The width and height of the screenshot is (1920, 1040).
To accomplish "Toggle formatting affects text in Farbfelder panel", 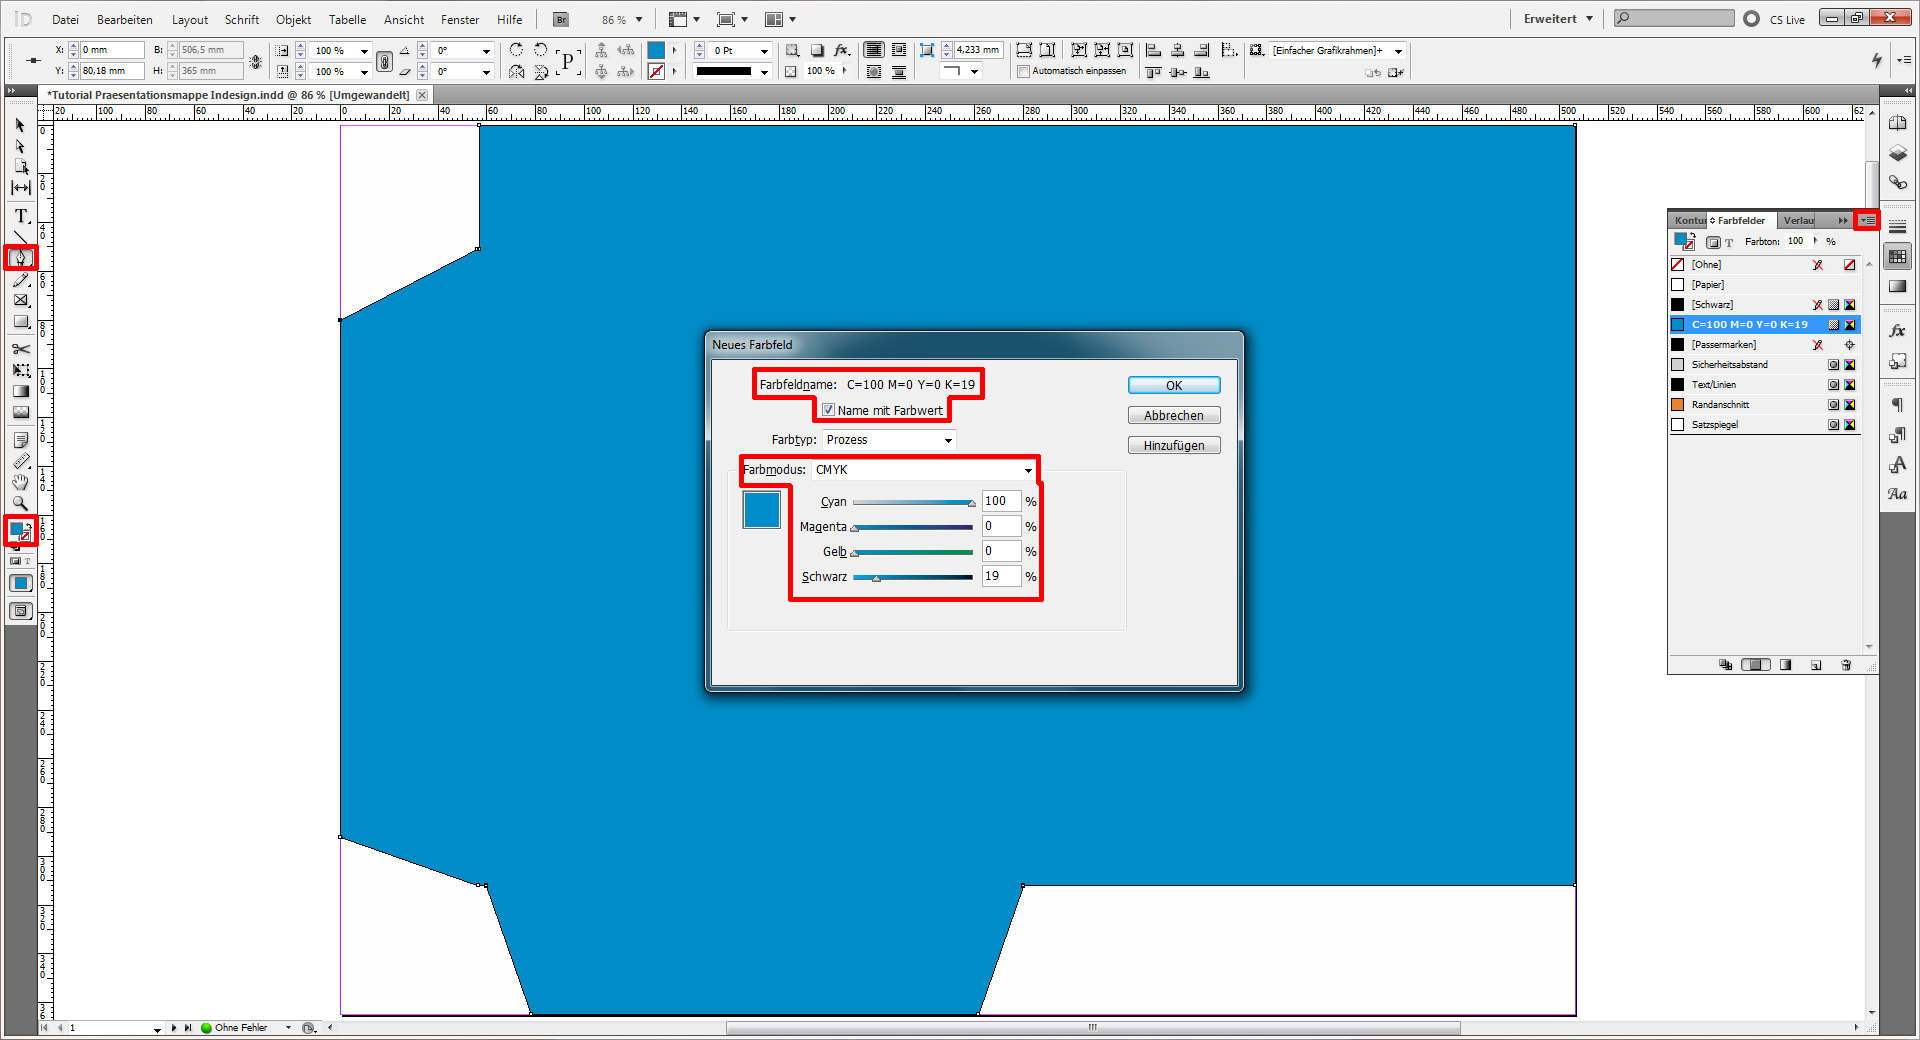I will 1728,243.
